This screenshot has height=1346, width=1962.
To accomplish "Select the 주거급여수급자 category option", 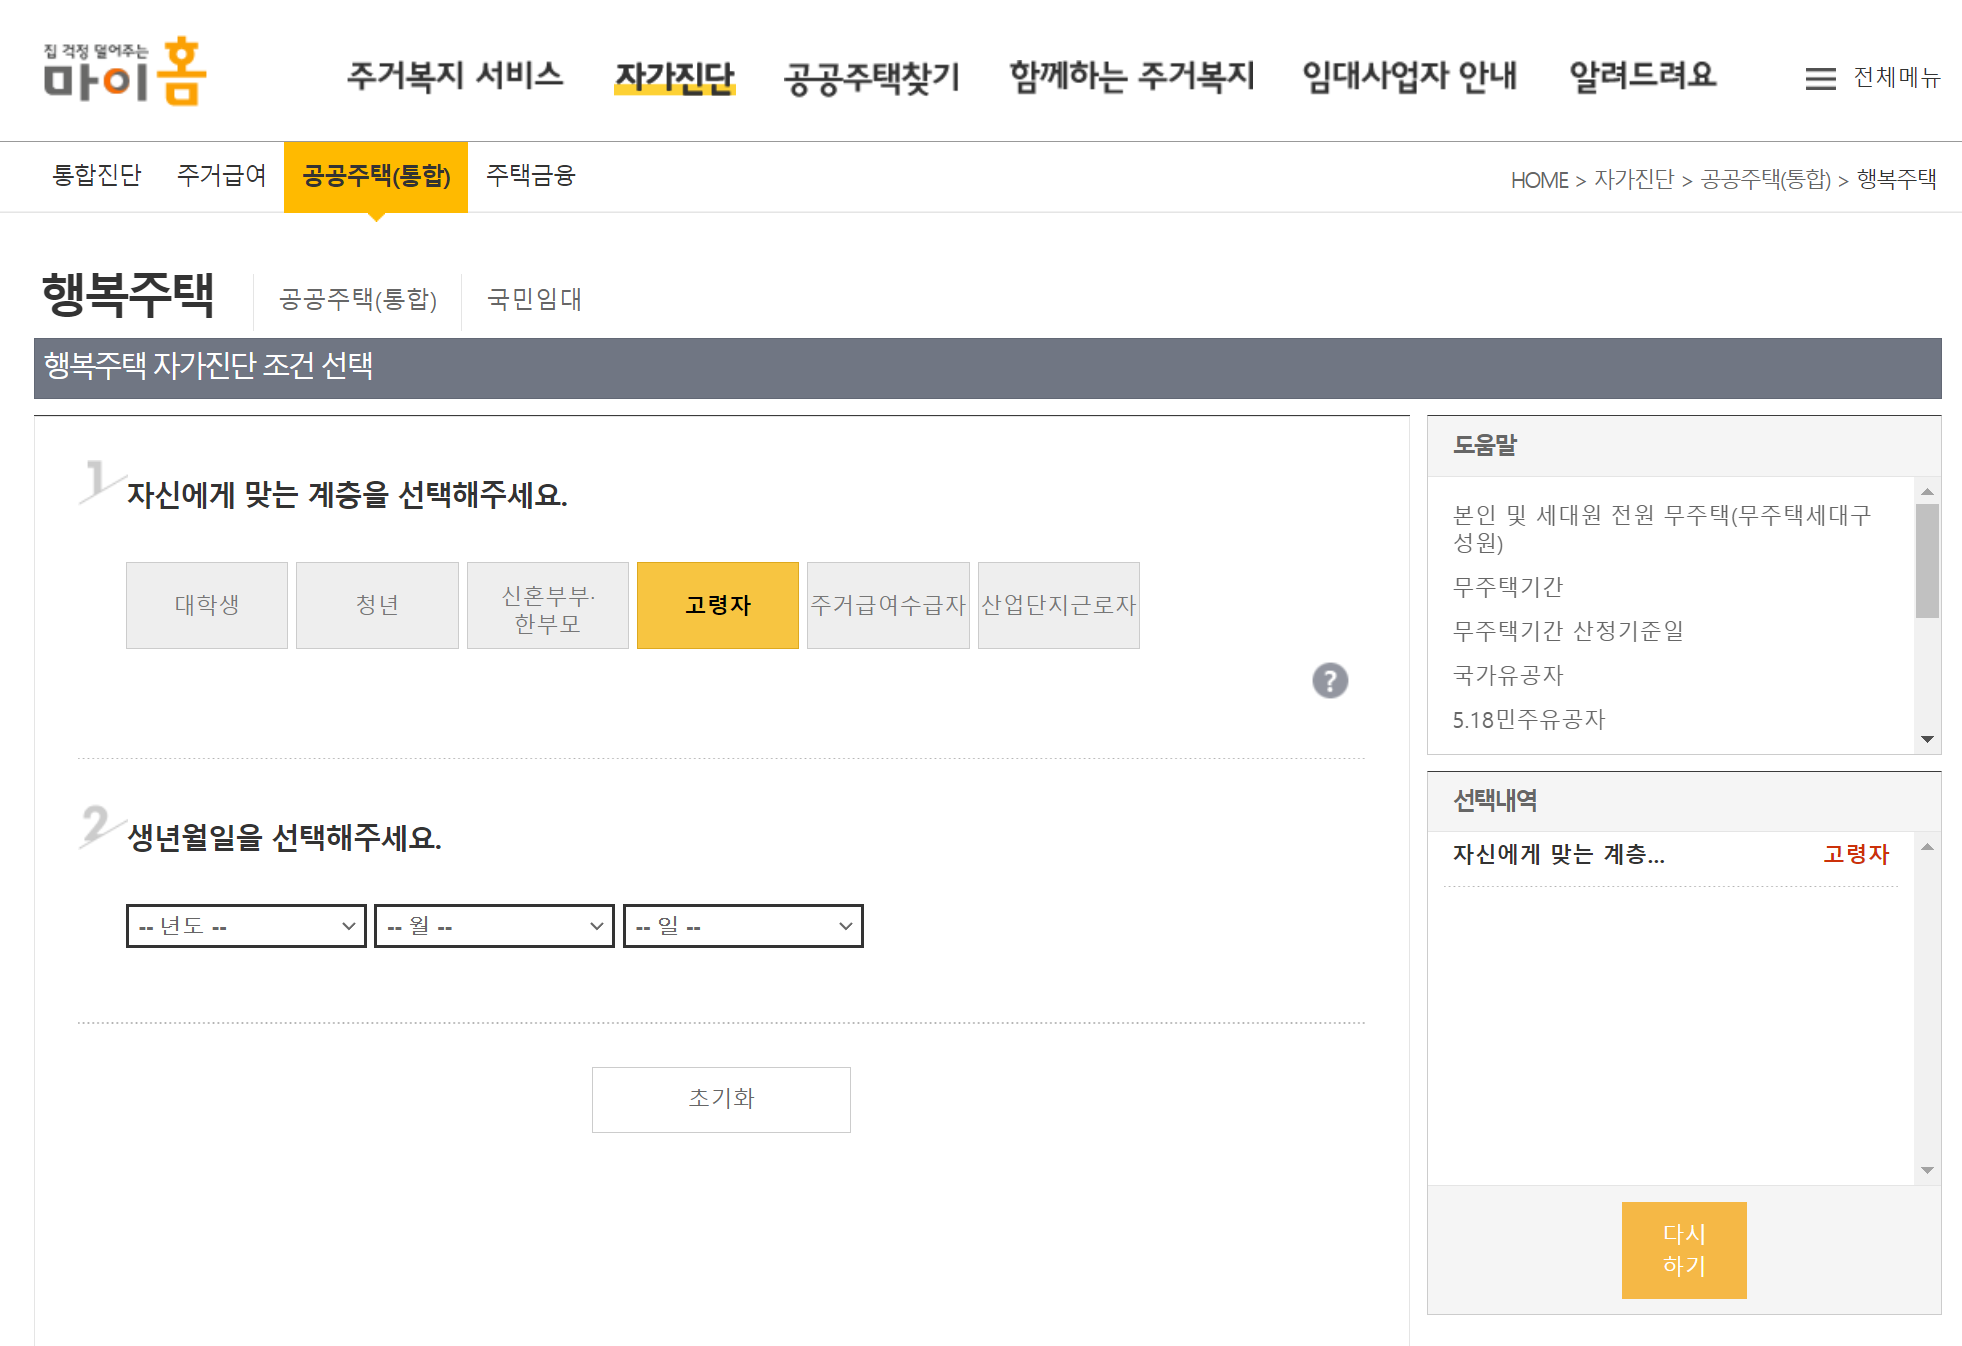I will tap(888, 605).
